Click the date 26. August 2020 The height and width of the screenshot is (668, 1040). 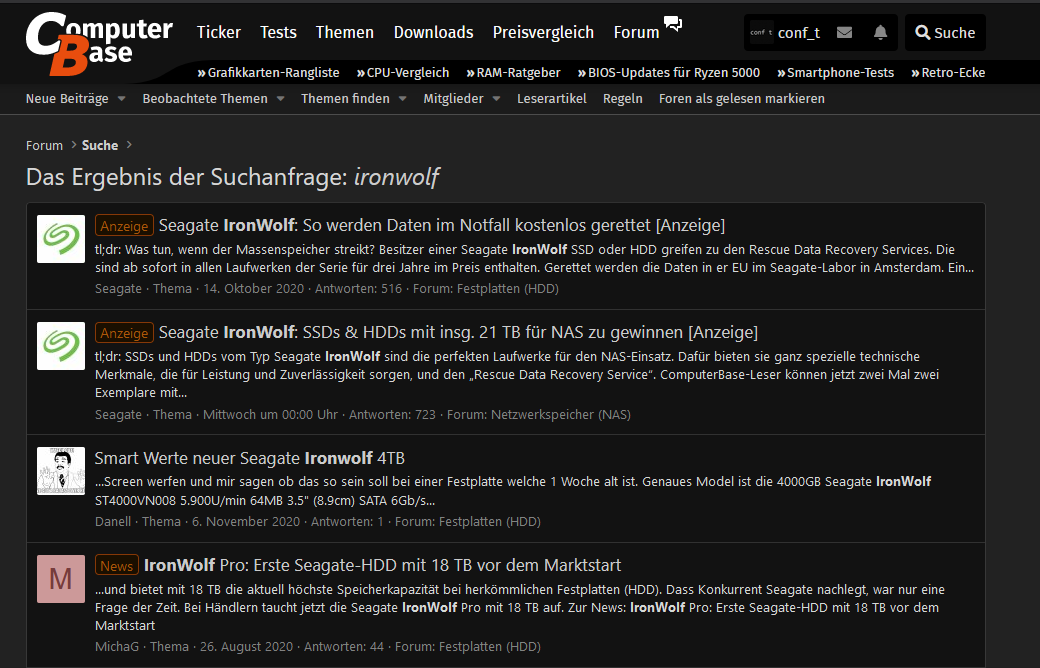coord(247,646)
